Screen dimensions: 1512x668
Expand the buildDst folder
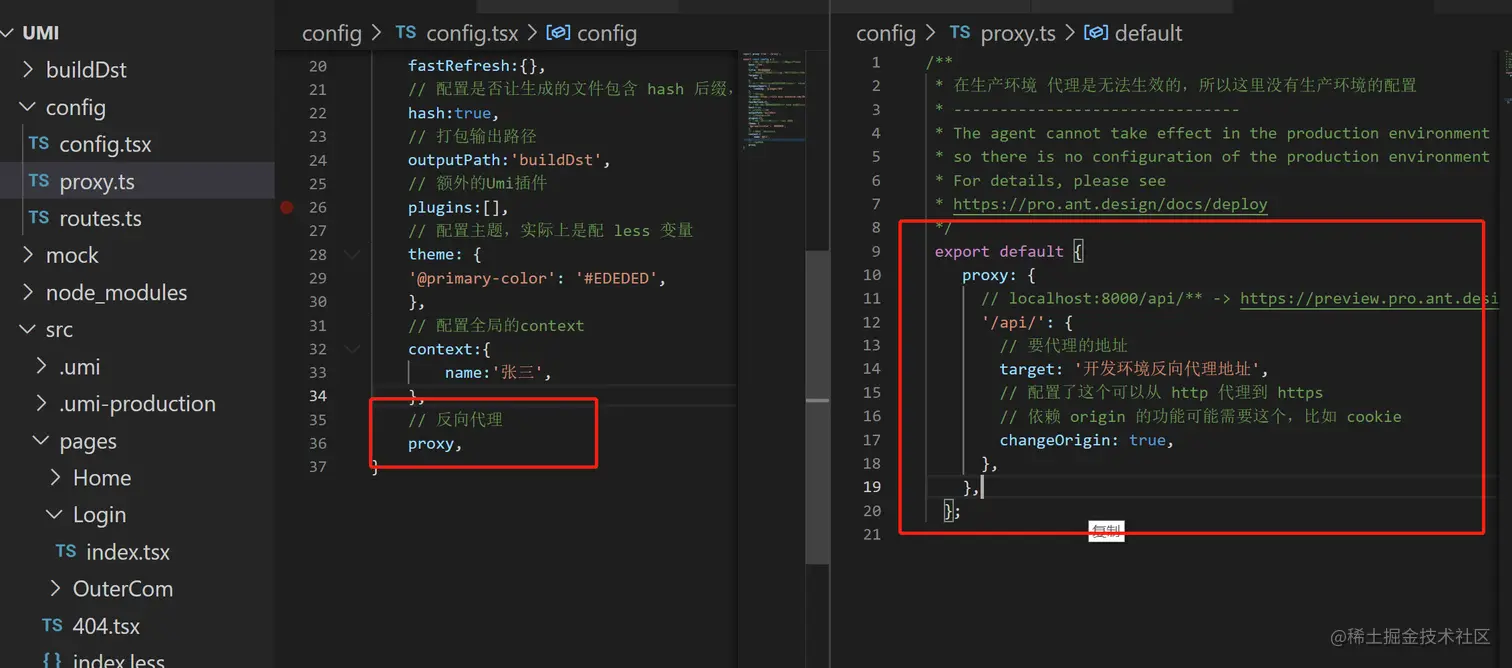[x=28, y=70]
